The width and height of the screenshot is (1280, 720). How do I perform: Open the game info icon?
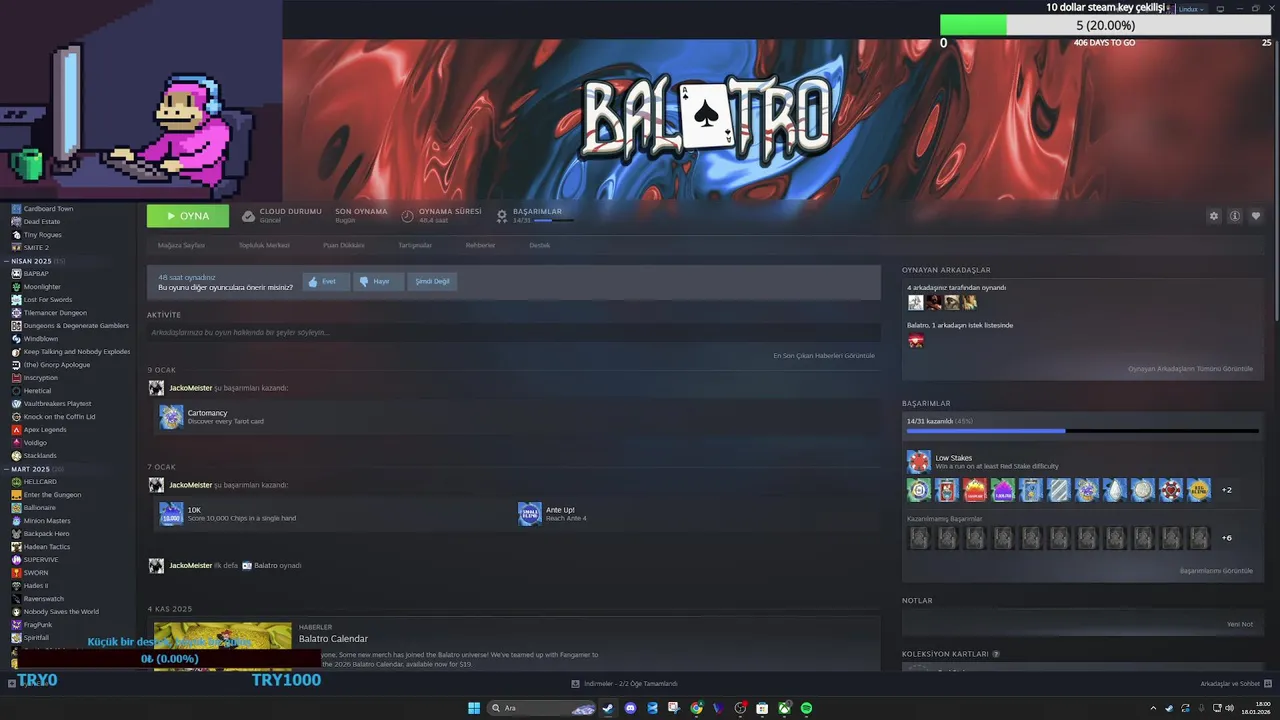click(x=1235, y=216)
